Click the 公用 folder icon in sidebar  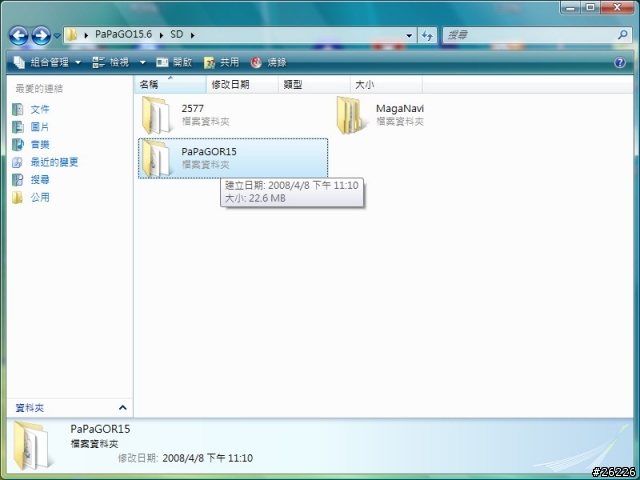pyautogui.click(x=18, y=198)
